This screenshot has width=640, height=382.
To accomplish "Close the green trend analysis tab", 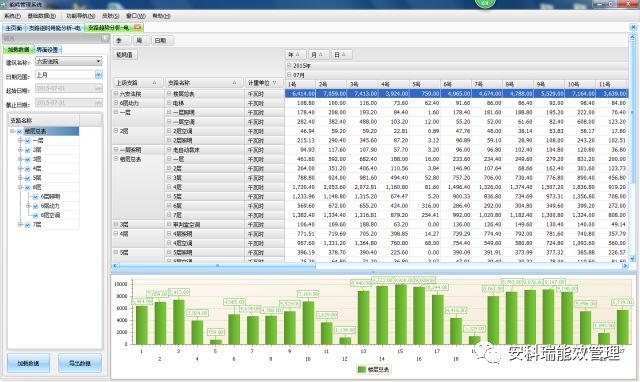I will coord(138,28).
